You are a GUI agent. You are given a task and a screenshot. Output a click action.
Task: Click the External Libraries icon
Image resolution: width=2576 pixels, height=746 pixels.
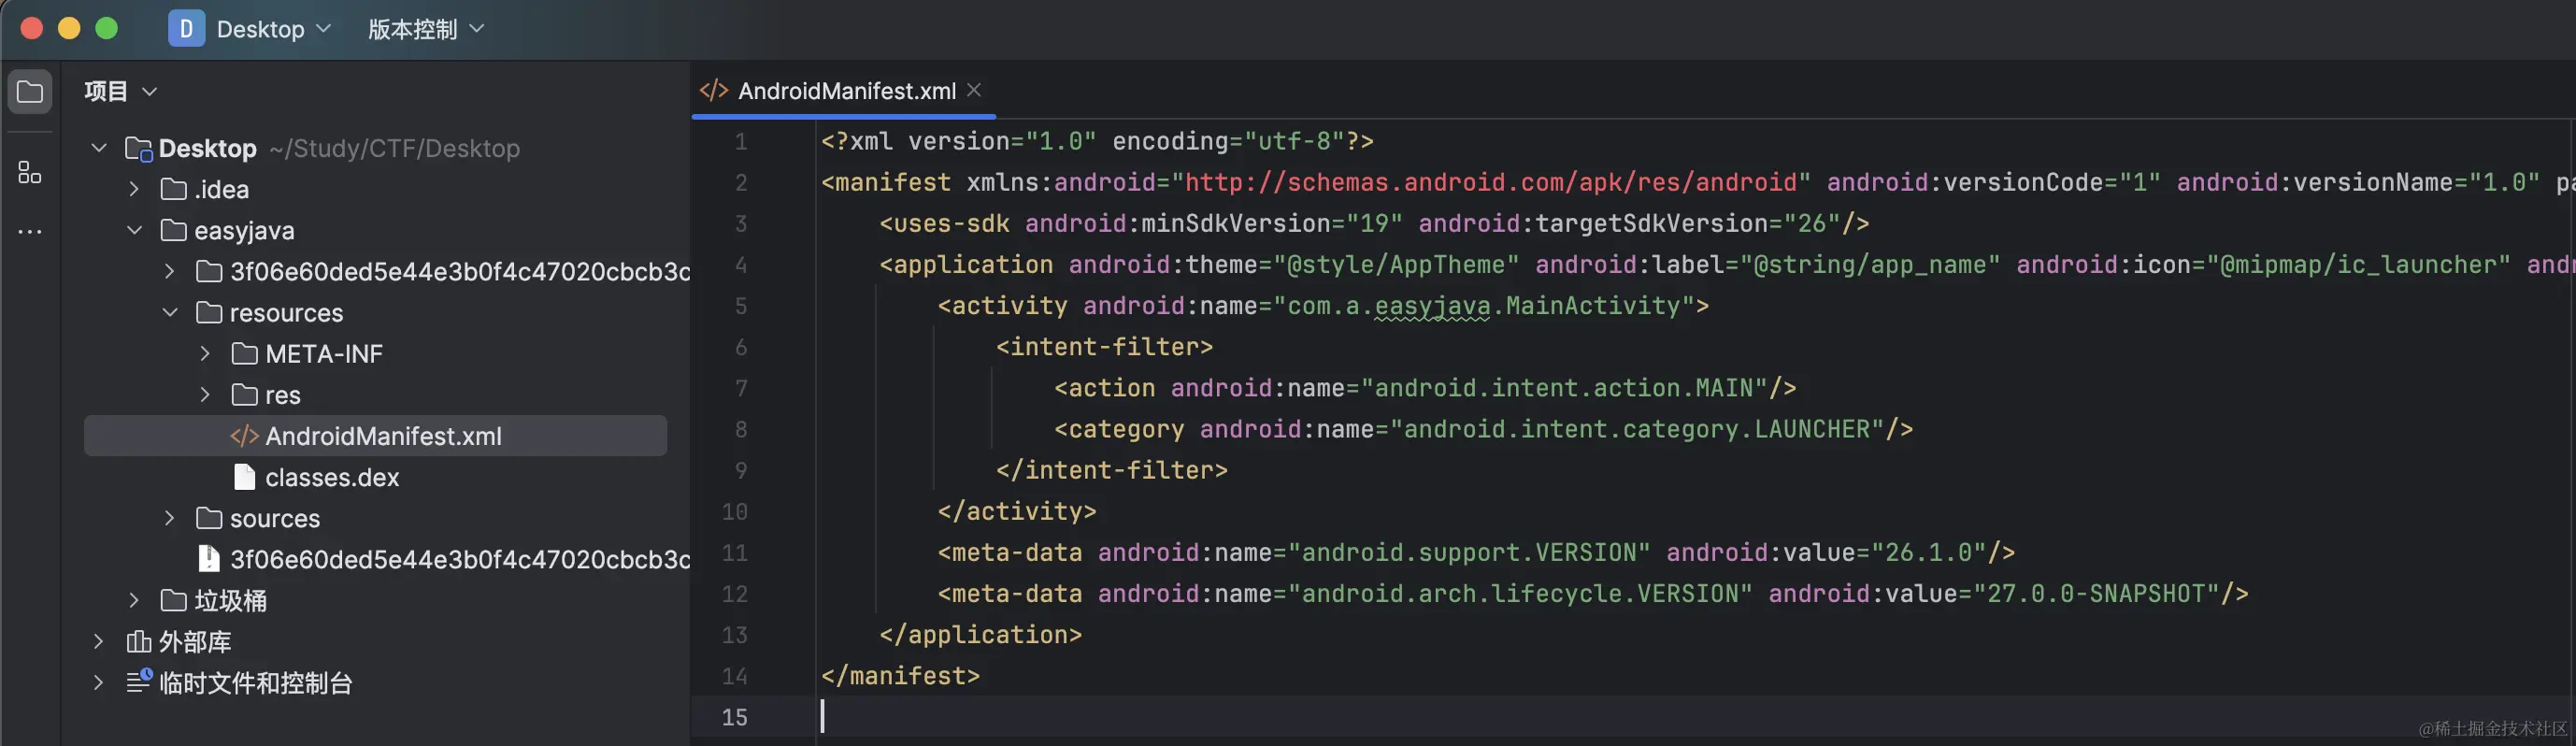pos(138,642)
